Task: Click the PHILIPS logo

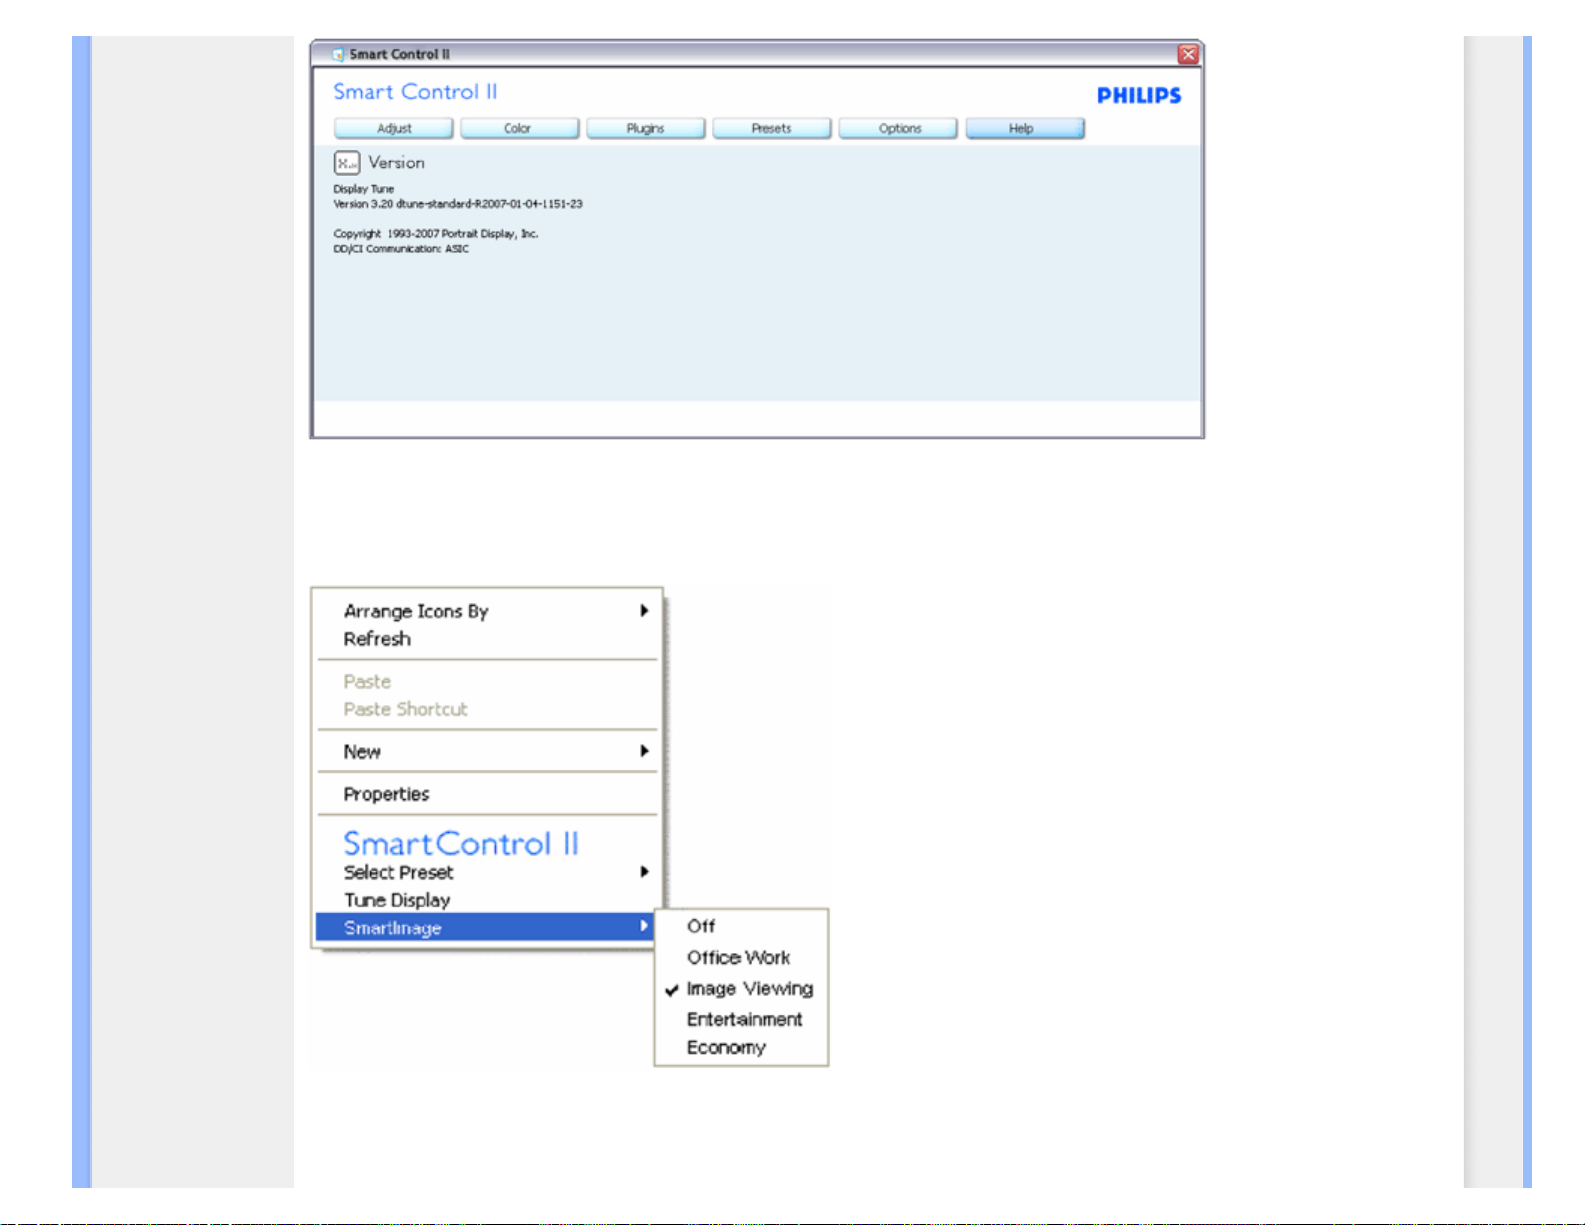Action: [1139, 95]
